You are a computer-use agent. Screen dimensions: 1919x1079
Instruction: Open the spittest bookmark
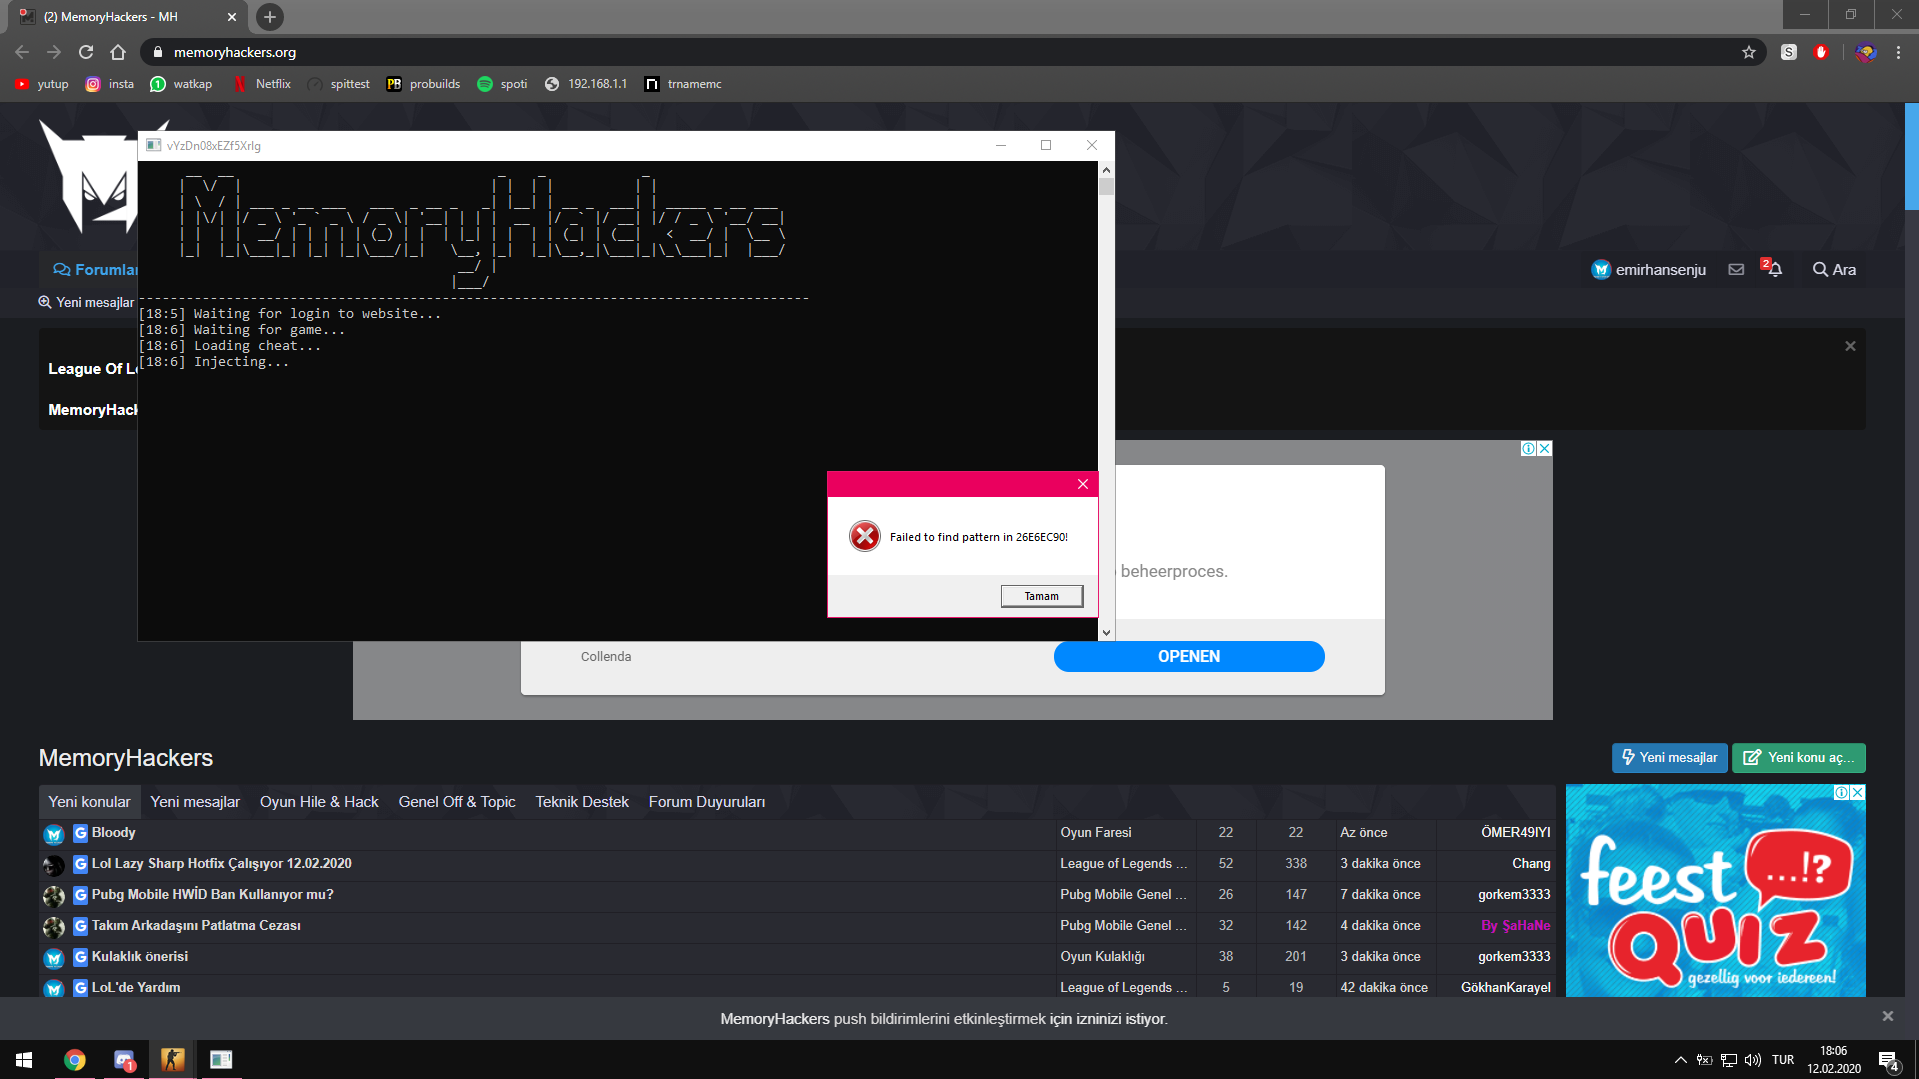coord(339,84)
